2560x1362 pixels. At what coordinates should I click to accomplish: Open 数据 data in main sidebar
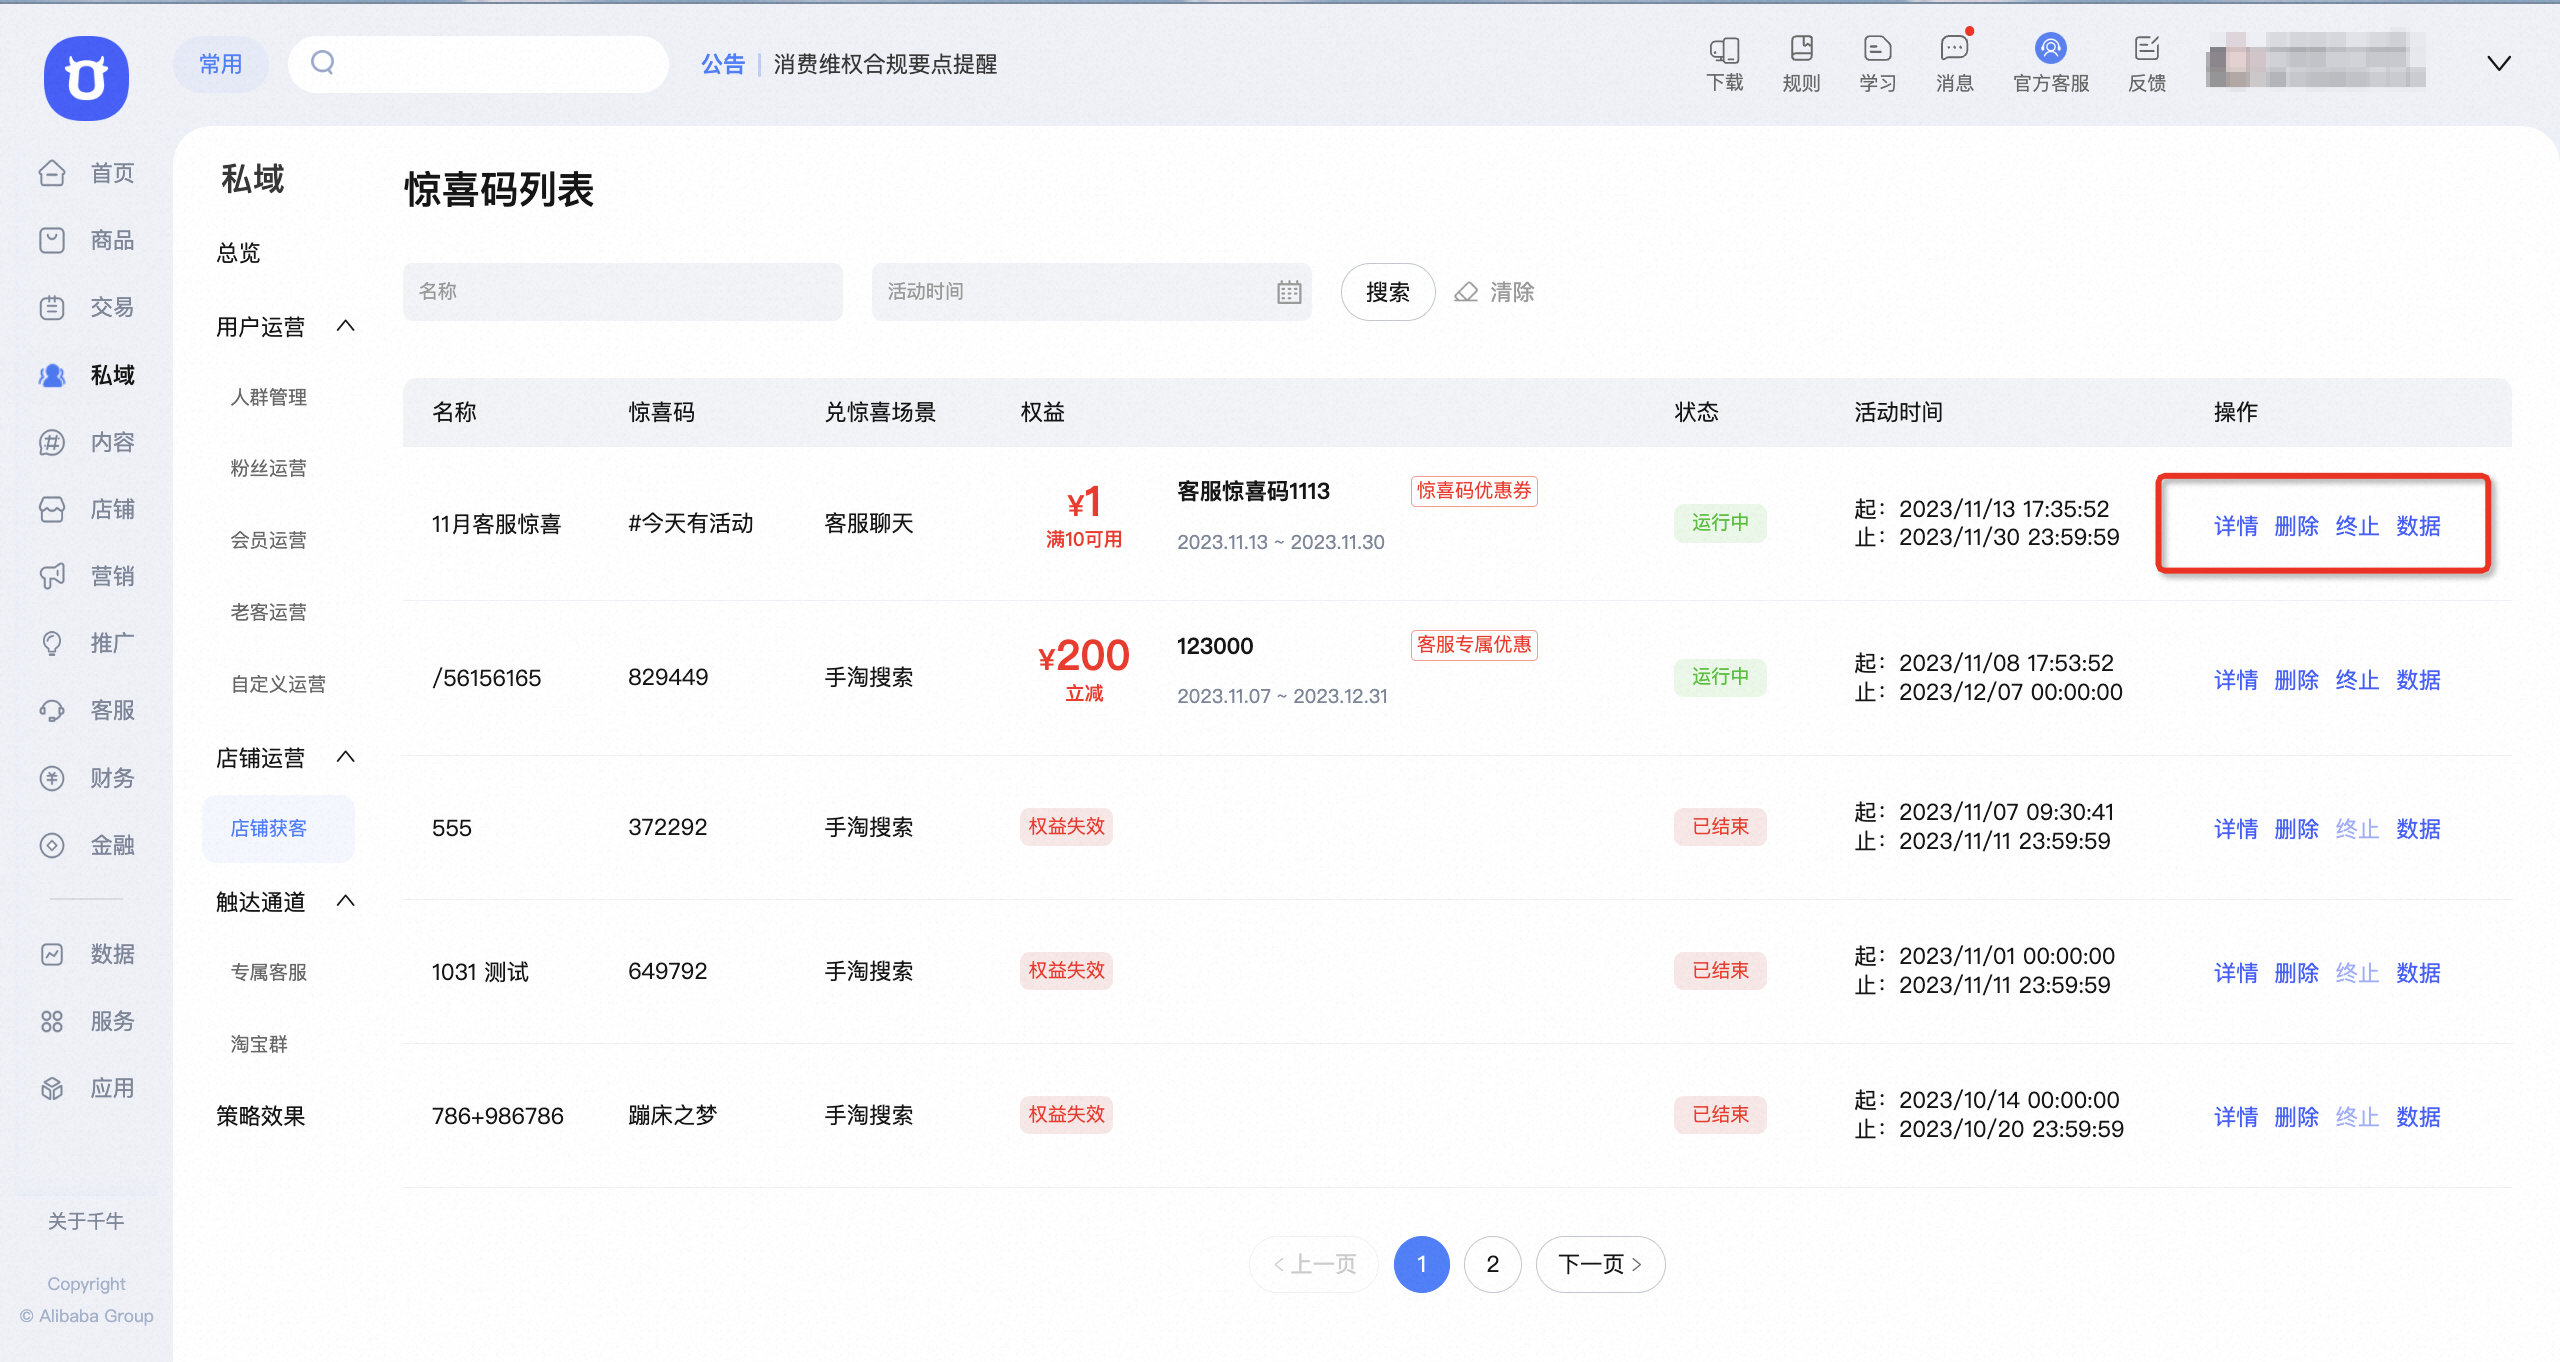87,954
